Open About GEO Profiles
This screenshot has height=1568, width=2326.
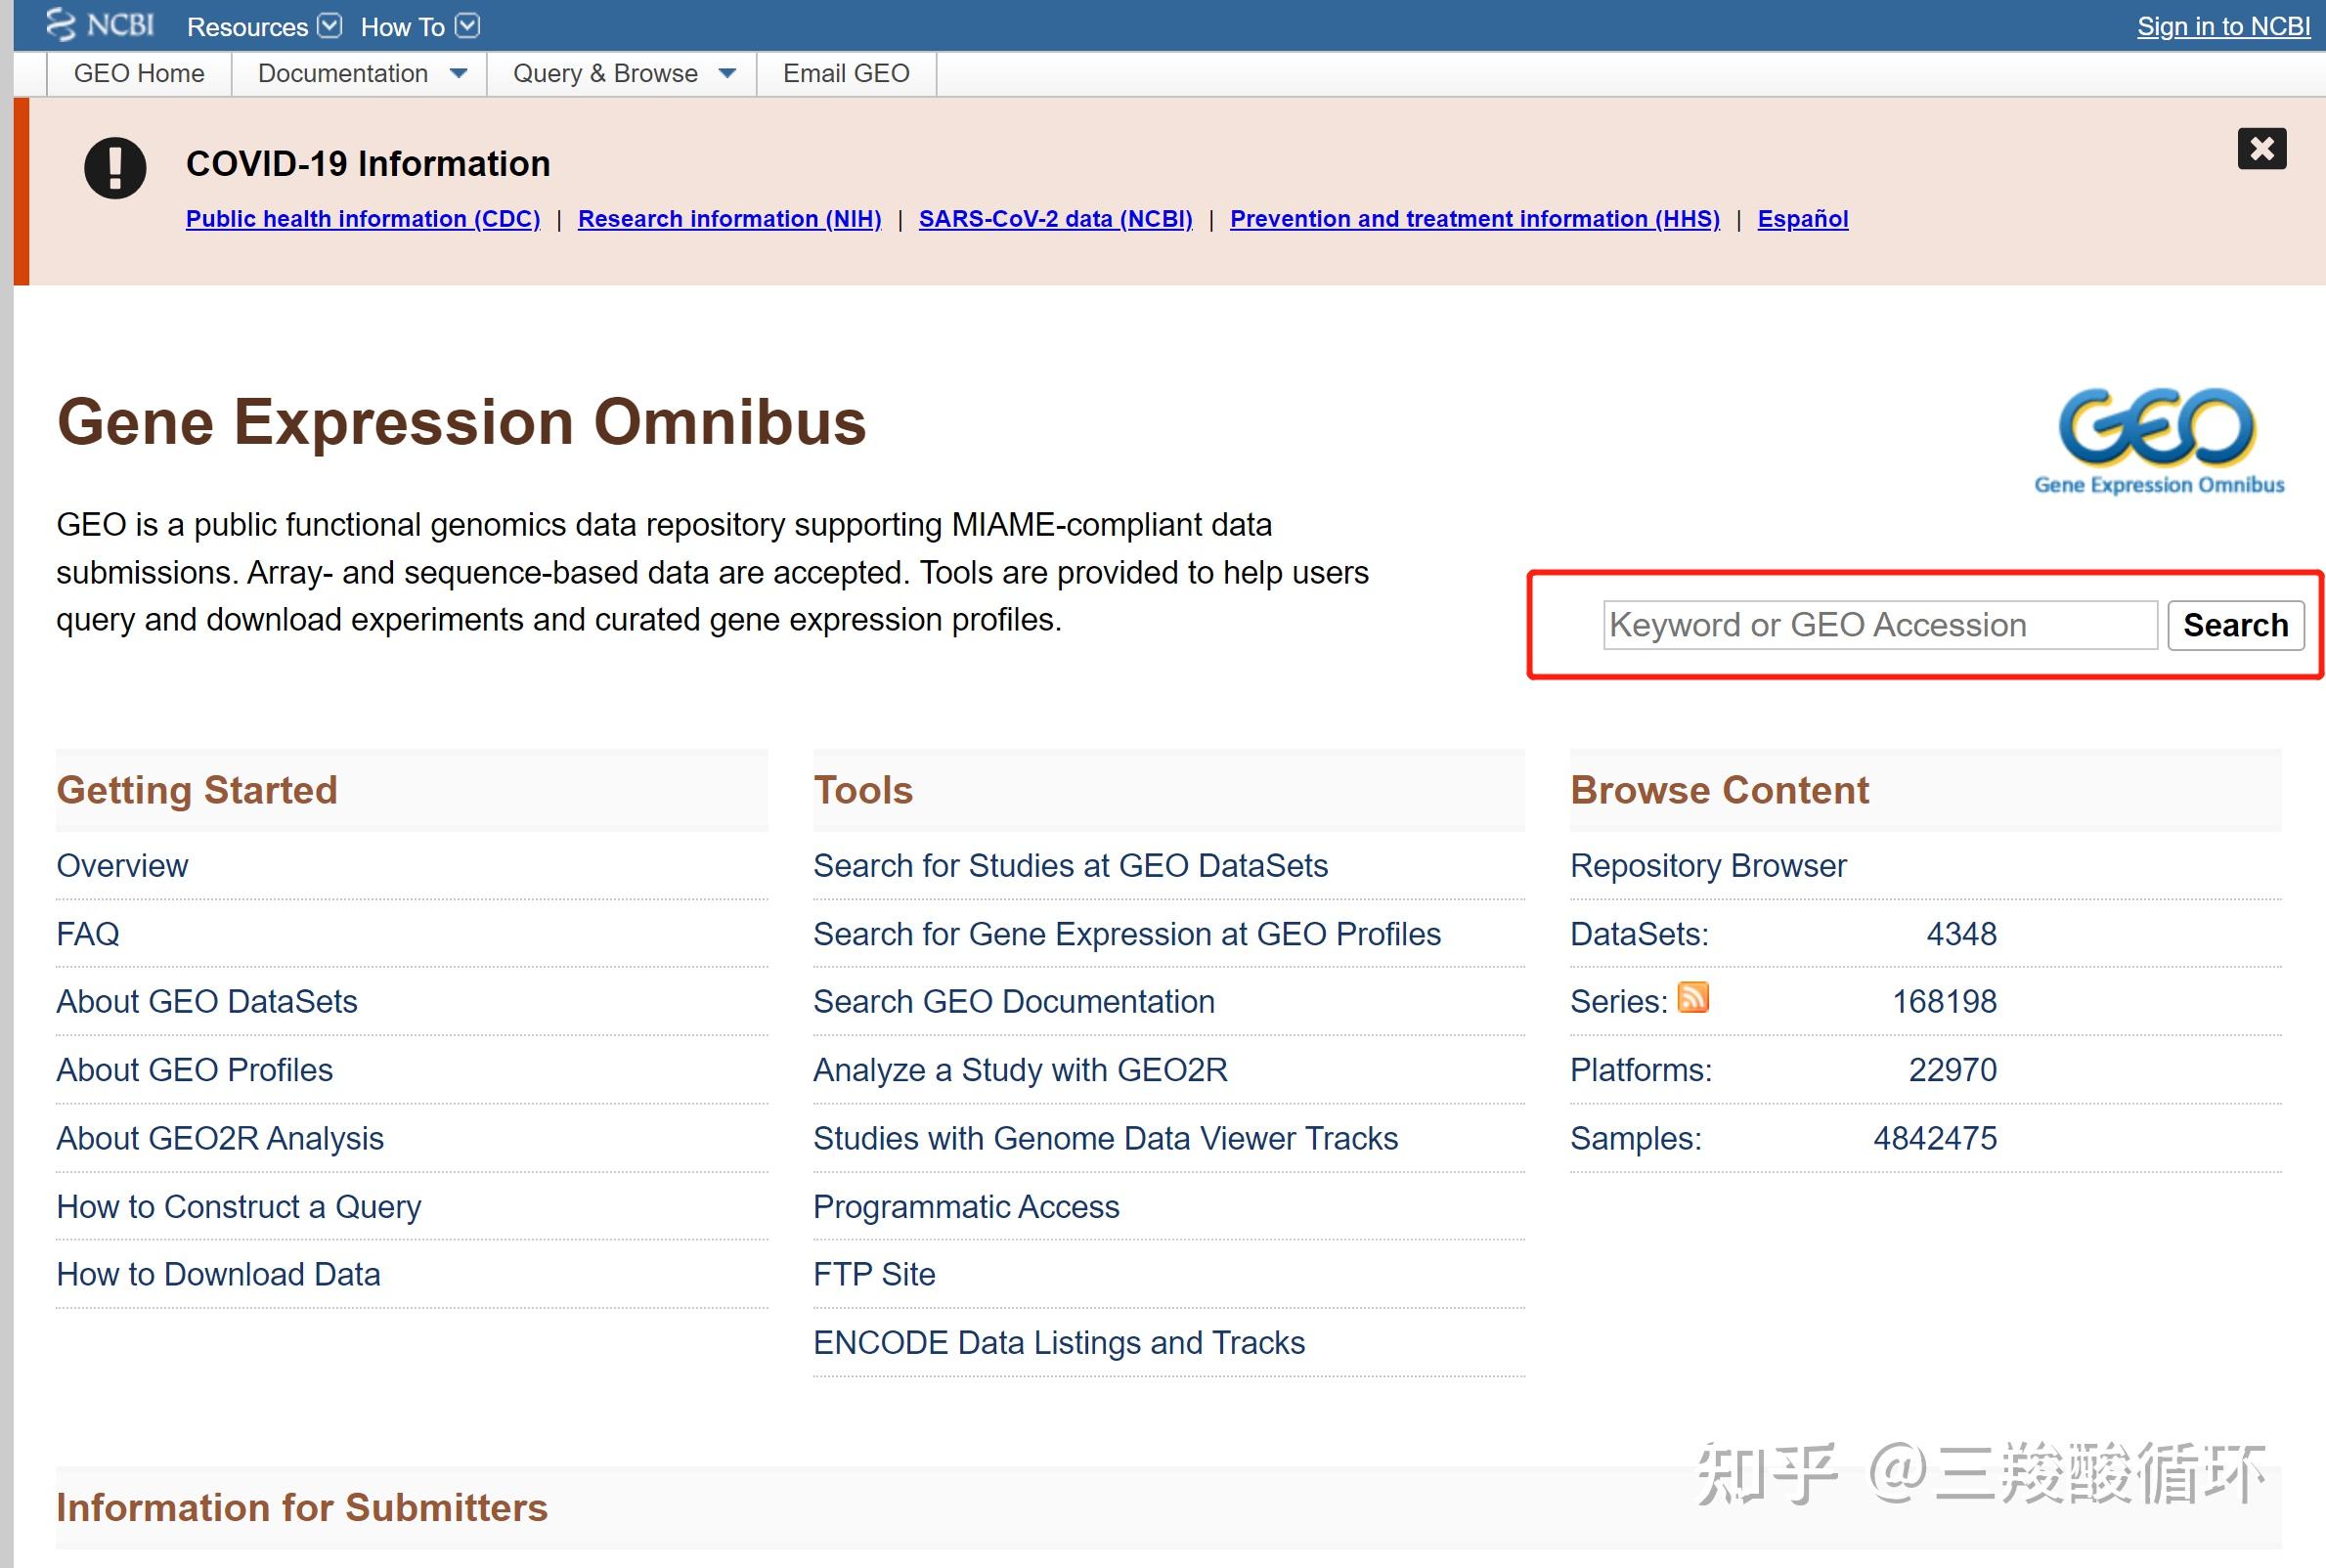195,1070
